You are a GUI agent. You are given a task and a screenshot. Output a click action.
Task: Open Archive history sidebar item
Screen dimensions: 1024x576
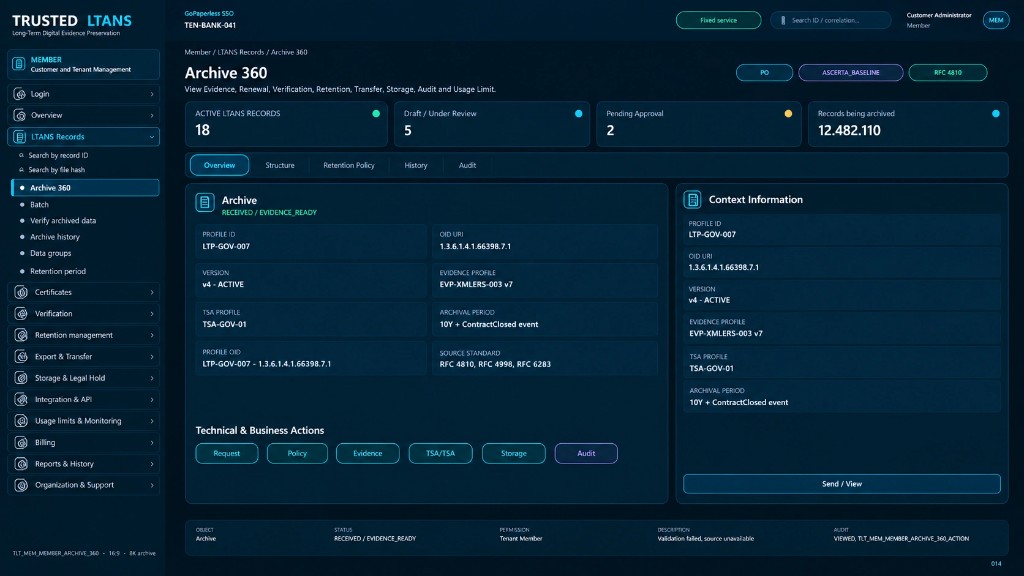pyautogui.click(x=55, y=237)
